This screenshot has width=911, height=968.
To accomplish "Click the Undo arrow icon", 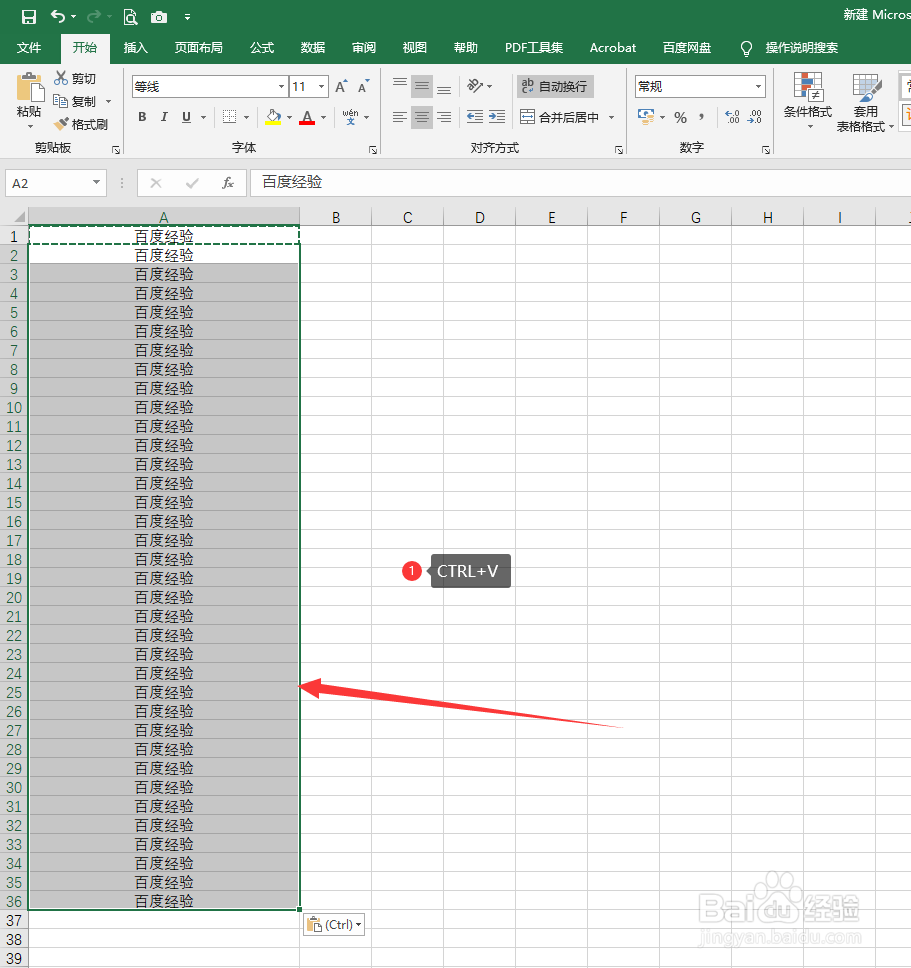I will [57, 16].
